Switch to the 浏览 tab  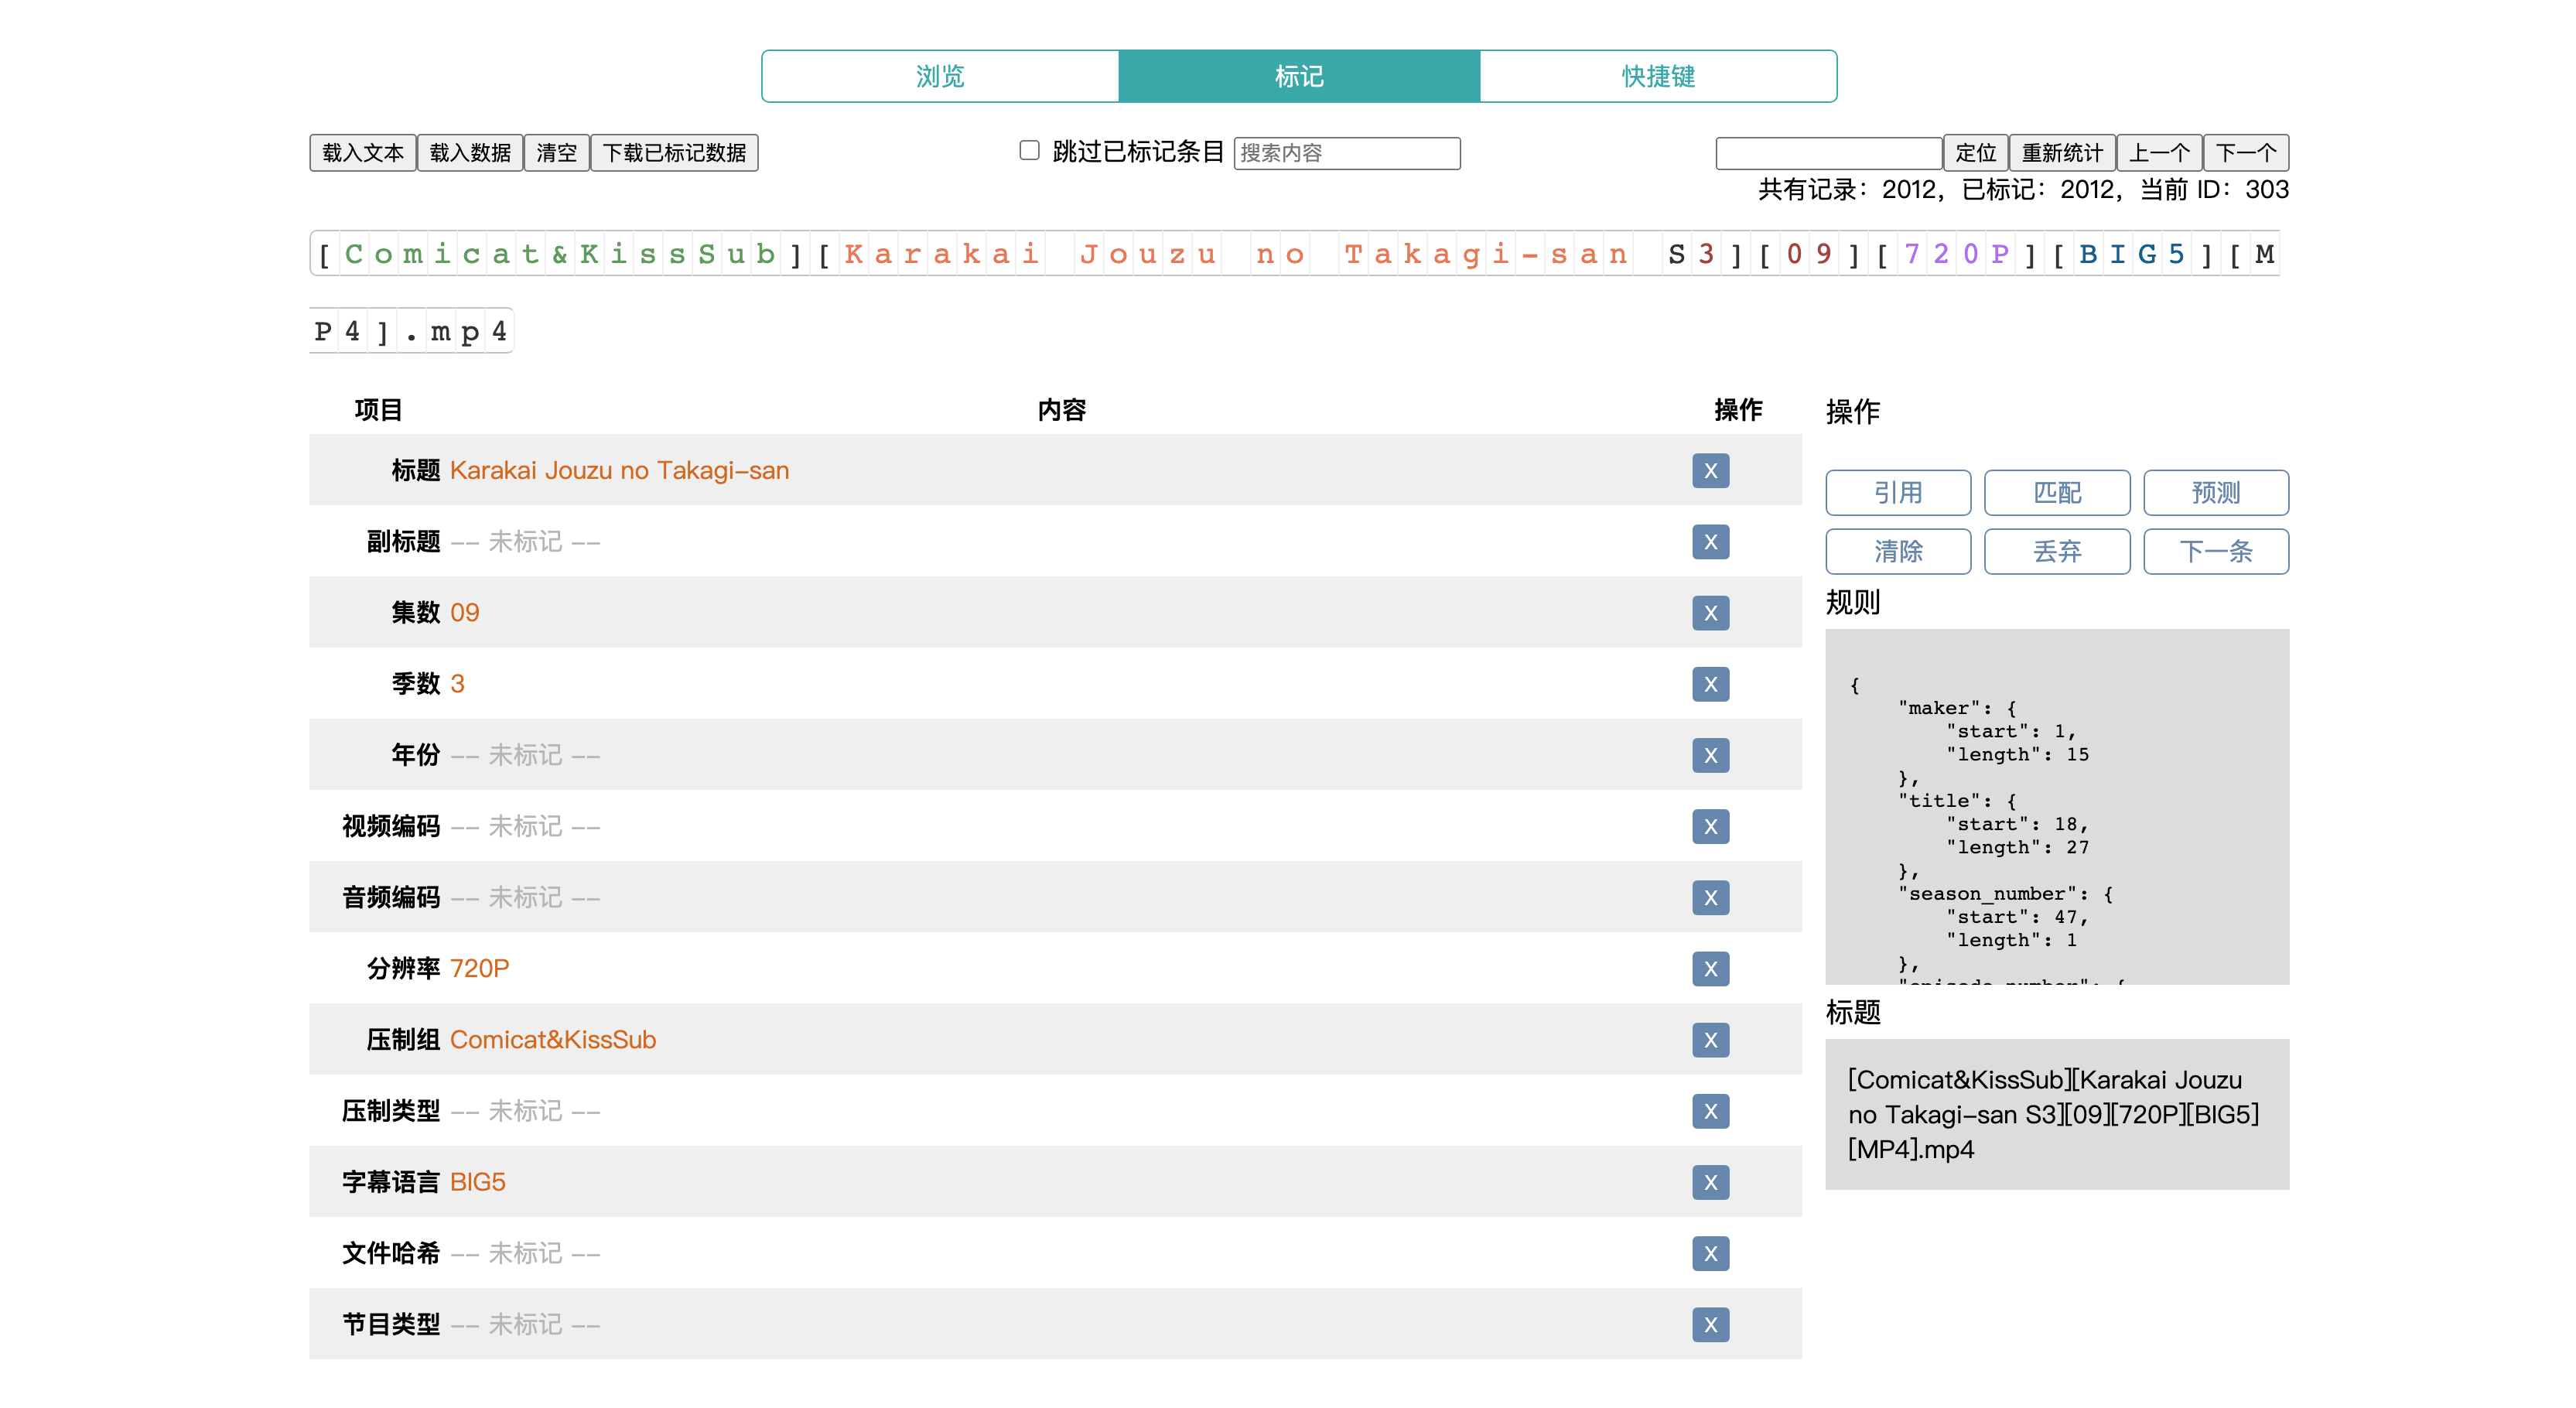point(940,76)
